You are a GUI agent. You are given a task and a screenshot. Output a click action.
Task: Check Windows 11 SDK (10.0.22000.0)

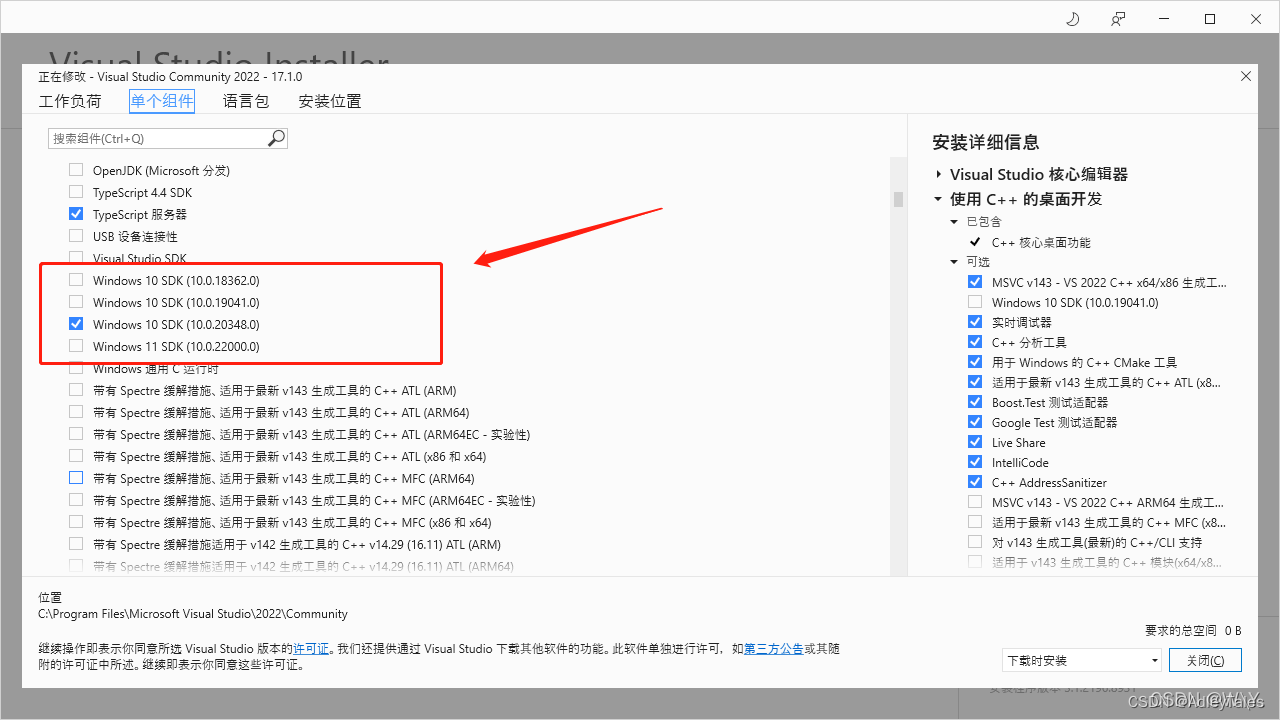click(x=76, y=346)
